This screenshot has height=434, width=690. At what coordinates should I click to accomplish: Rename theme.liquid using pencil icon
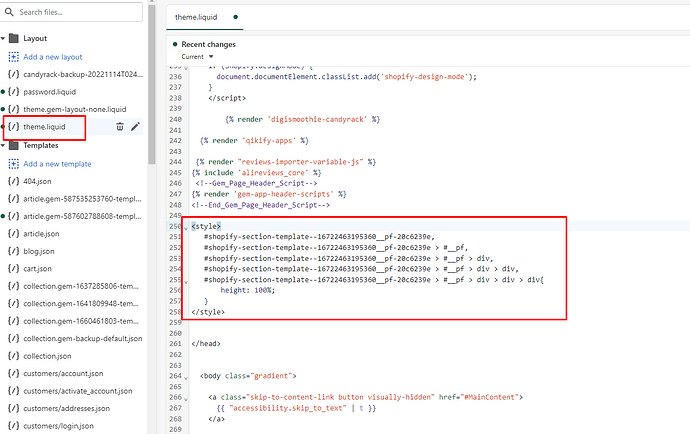136,127
